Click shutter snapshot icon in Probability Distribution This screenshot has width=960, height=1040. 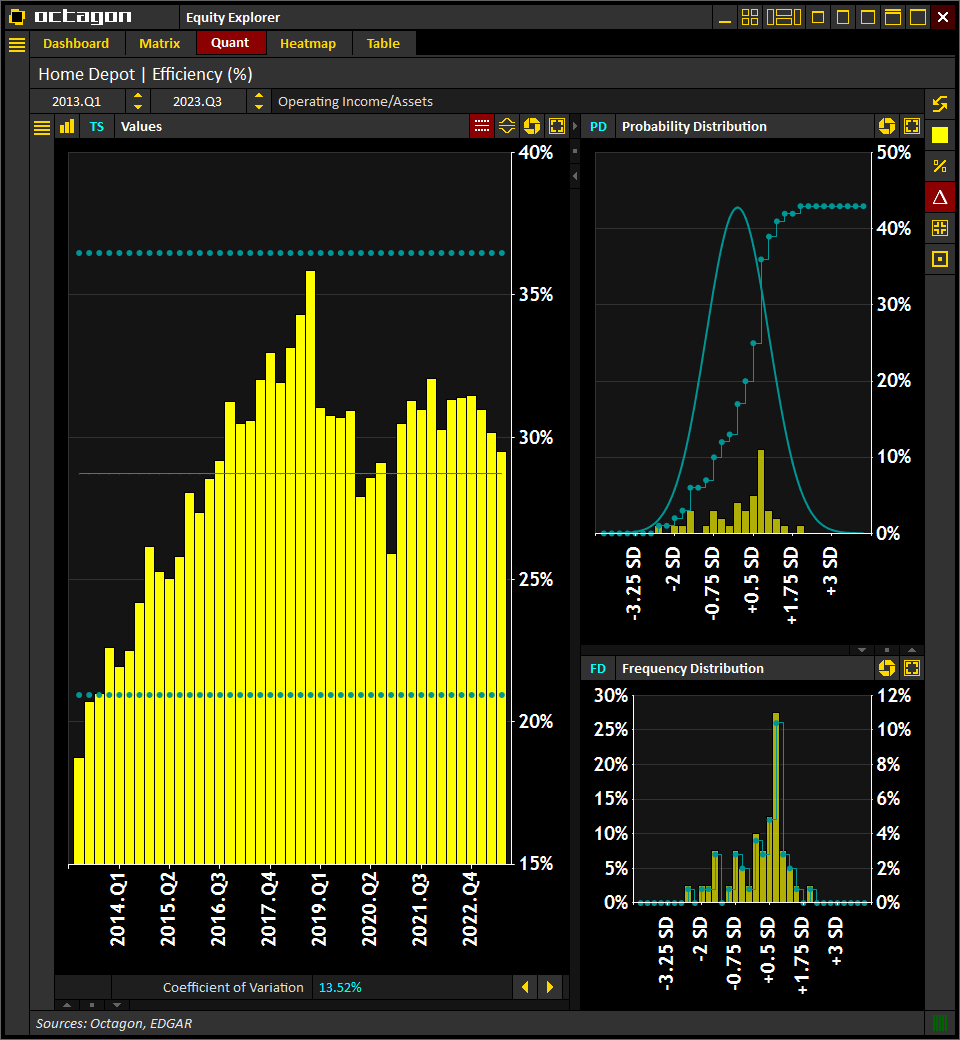pos(887,126)
